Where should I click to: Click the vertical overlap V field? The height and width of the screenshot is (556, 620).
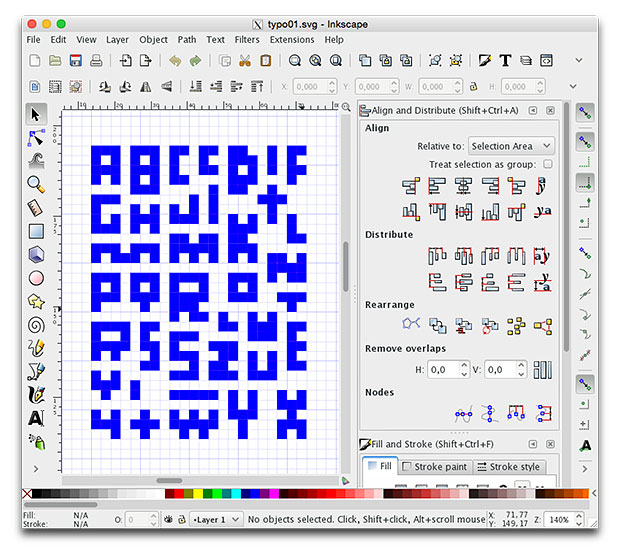click(500, 370)
